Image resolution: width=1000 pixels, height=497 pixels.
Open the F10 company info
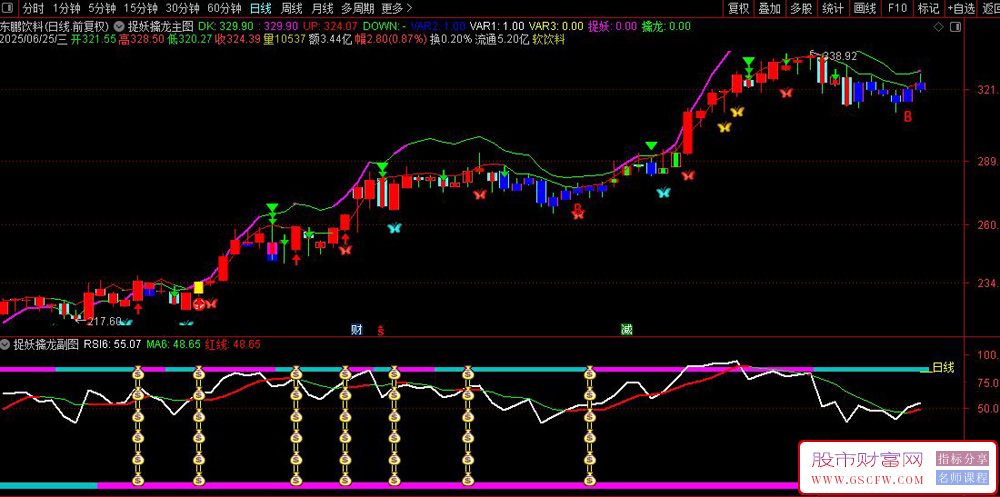coord(897,8)
